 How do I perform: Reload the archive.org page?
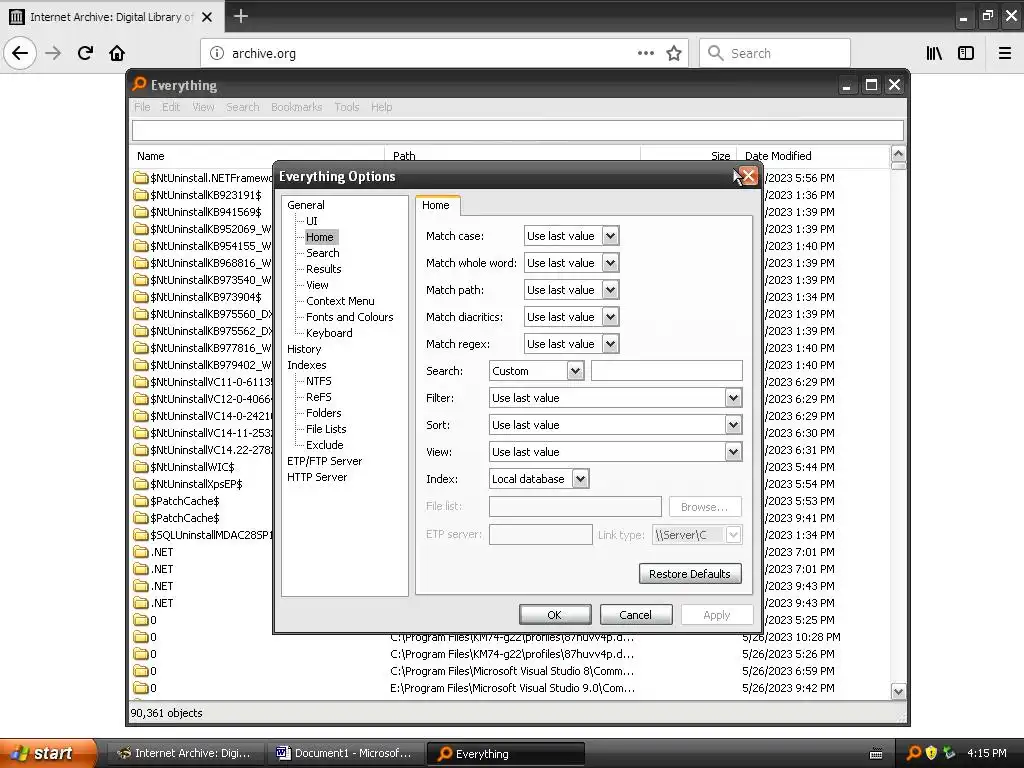(85, 53)
